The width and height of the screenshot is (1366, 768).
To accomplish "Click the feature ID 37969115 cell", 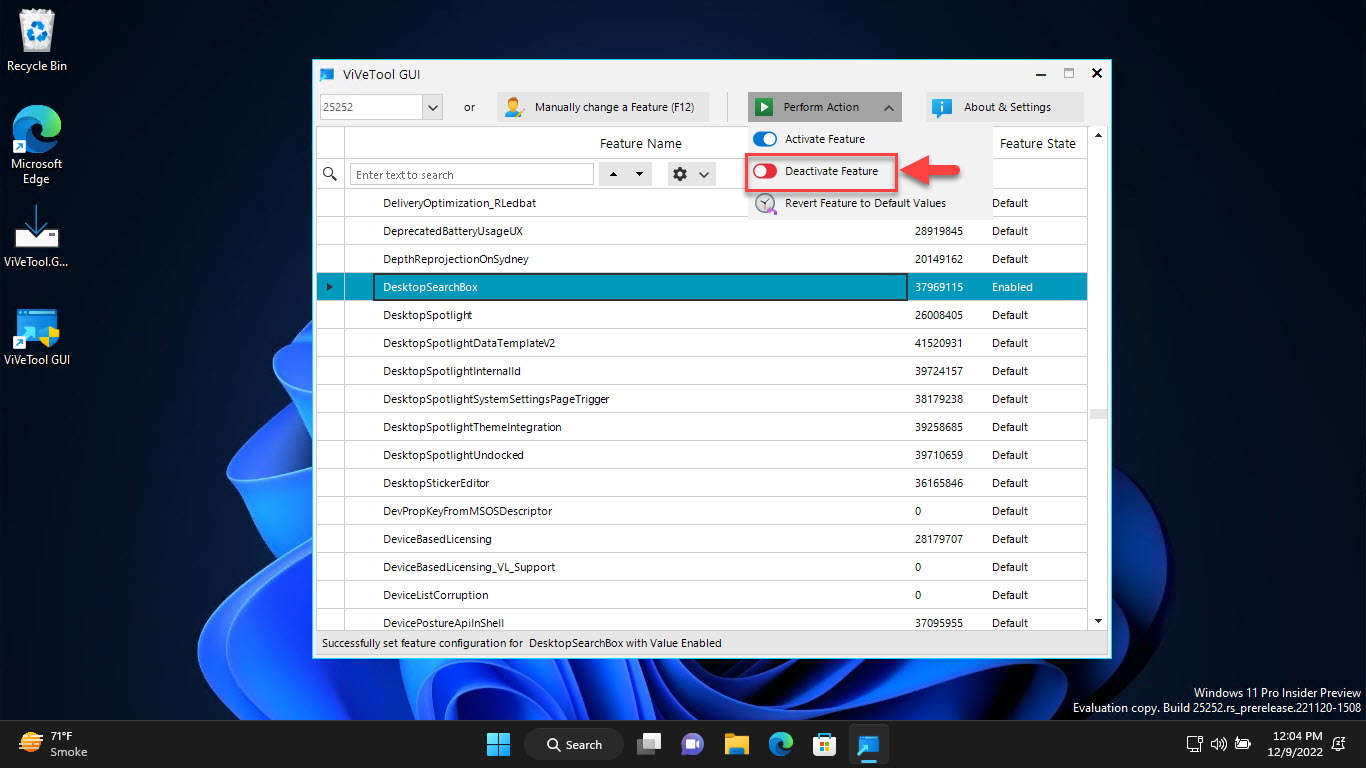I will [939, 287].
